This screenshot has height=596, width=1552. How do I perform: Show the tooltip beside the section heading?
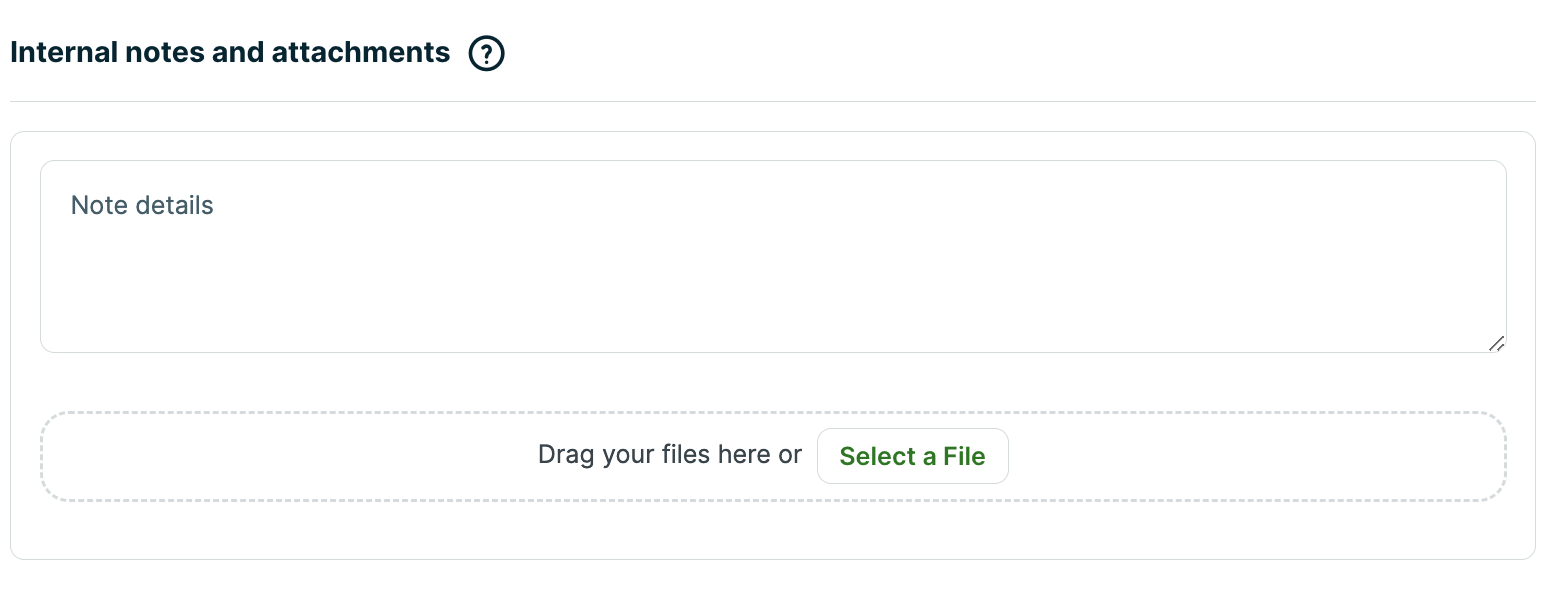[x=486, y=53]
